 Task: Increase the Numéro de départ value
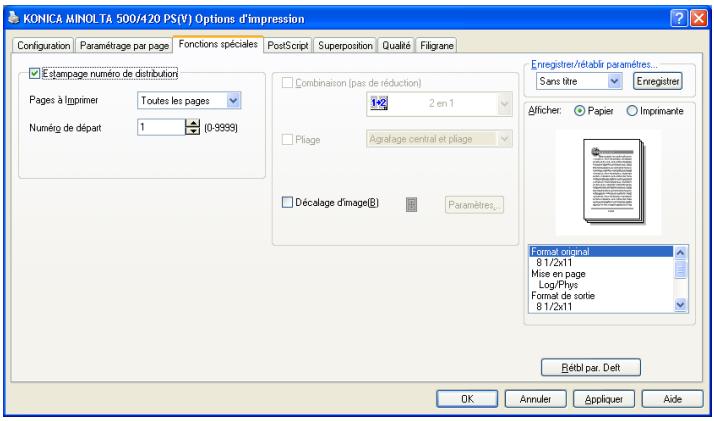click(x=193, y=123)
